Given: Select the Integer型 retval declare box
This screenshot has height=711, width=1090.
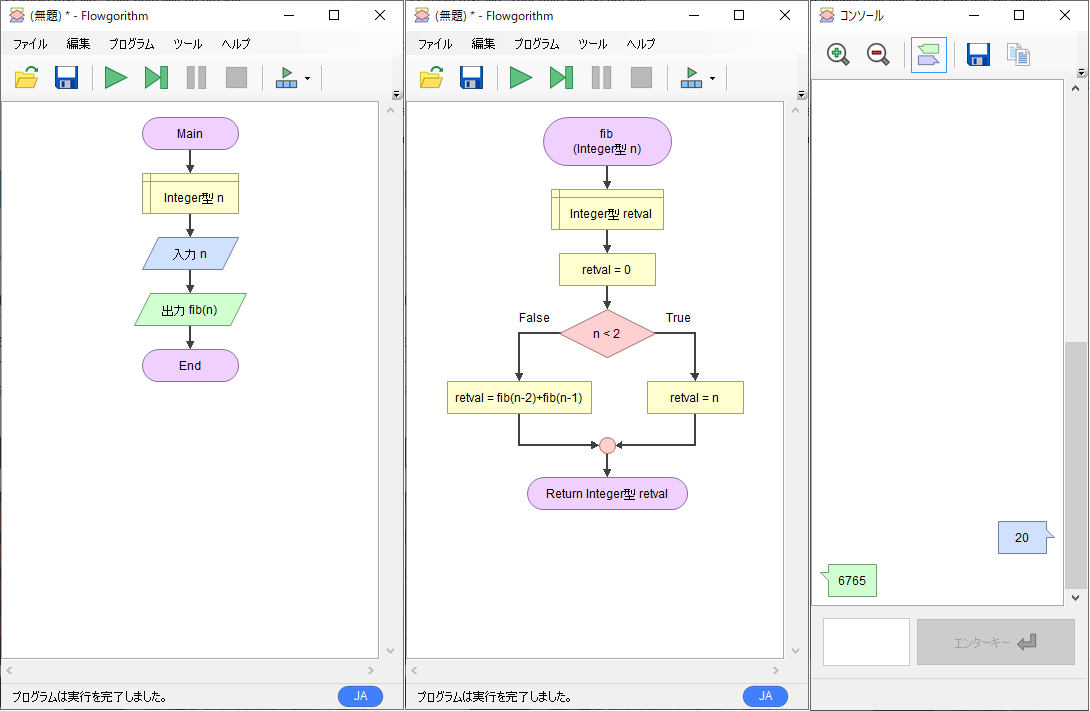Looking at the screenshot, I should coord(608,209).
